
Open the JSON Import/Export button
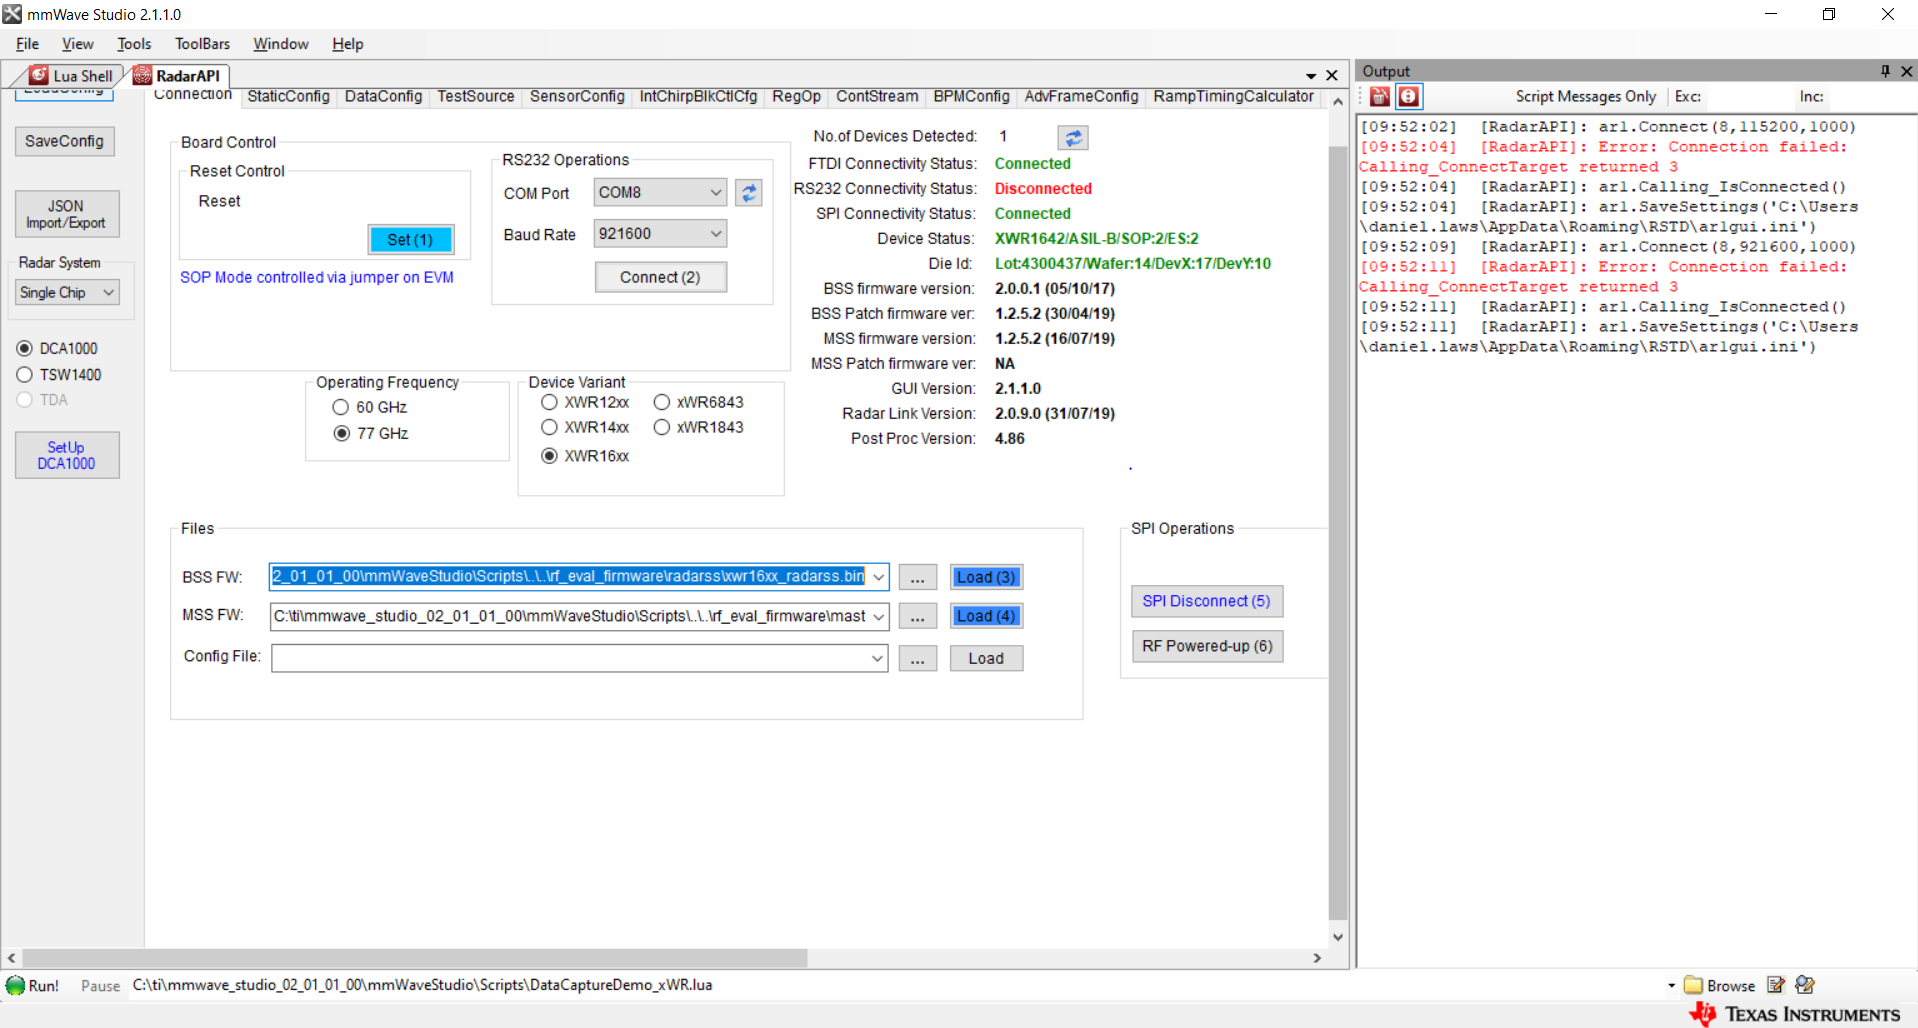(x=67, y=214)
